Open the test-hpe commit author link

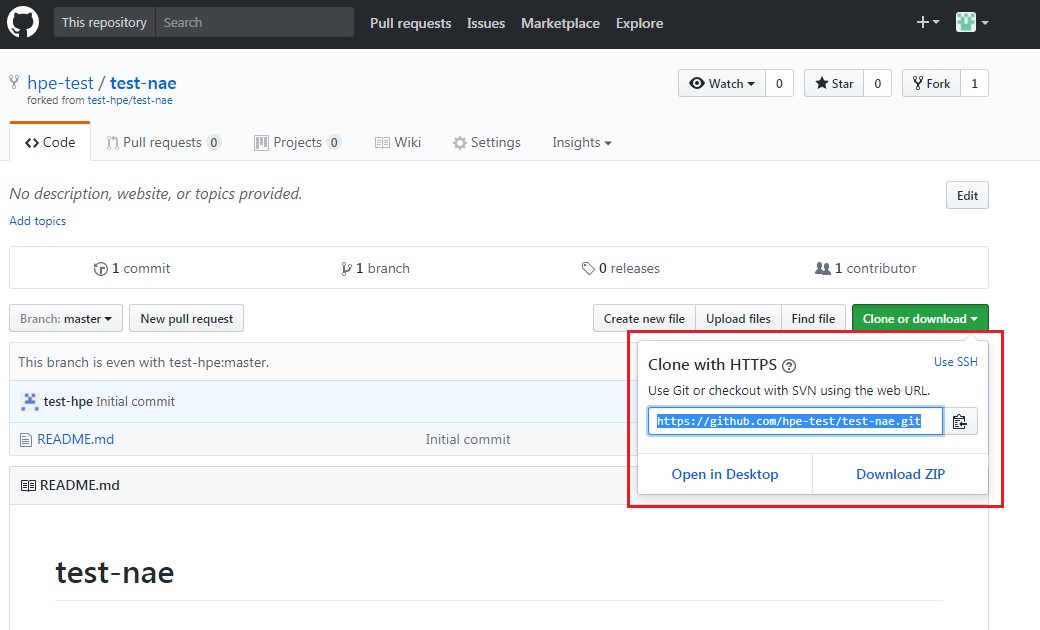(68, 402)
